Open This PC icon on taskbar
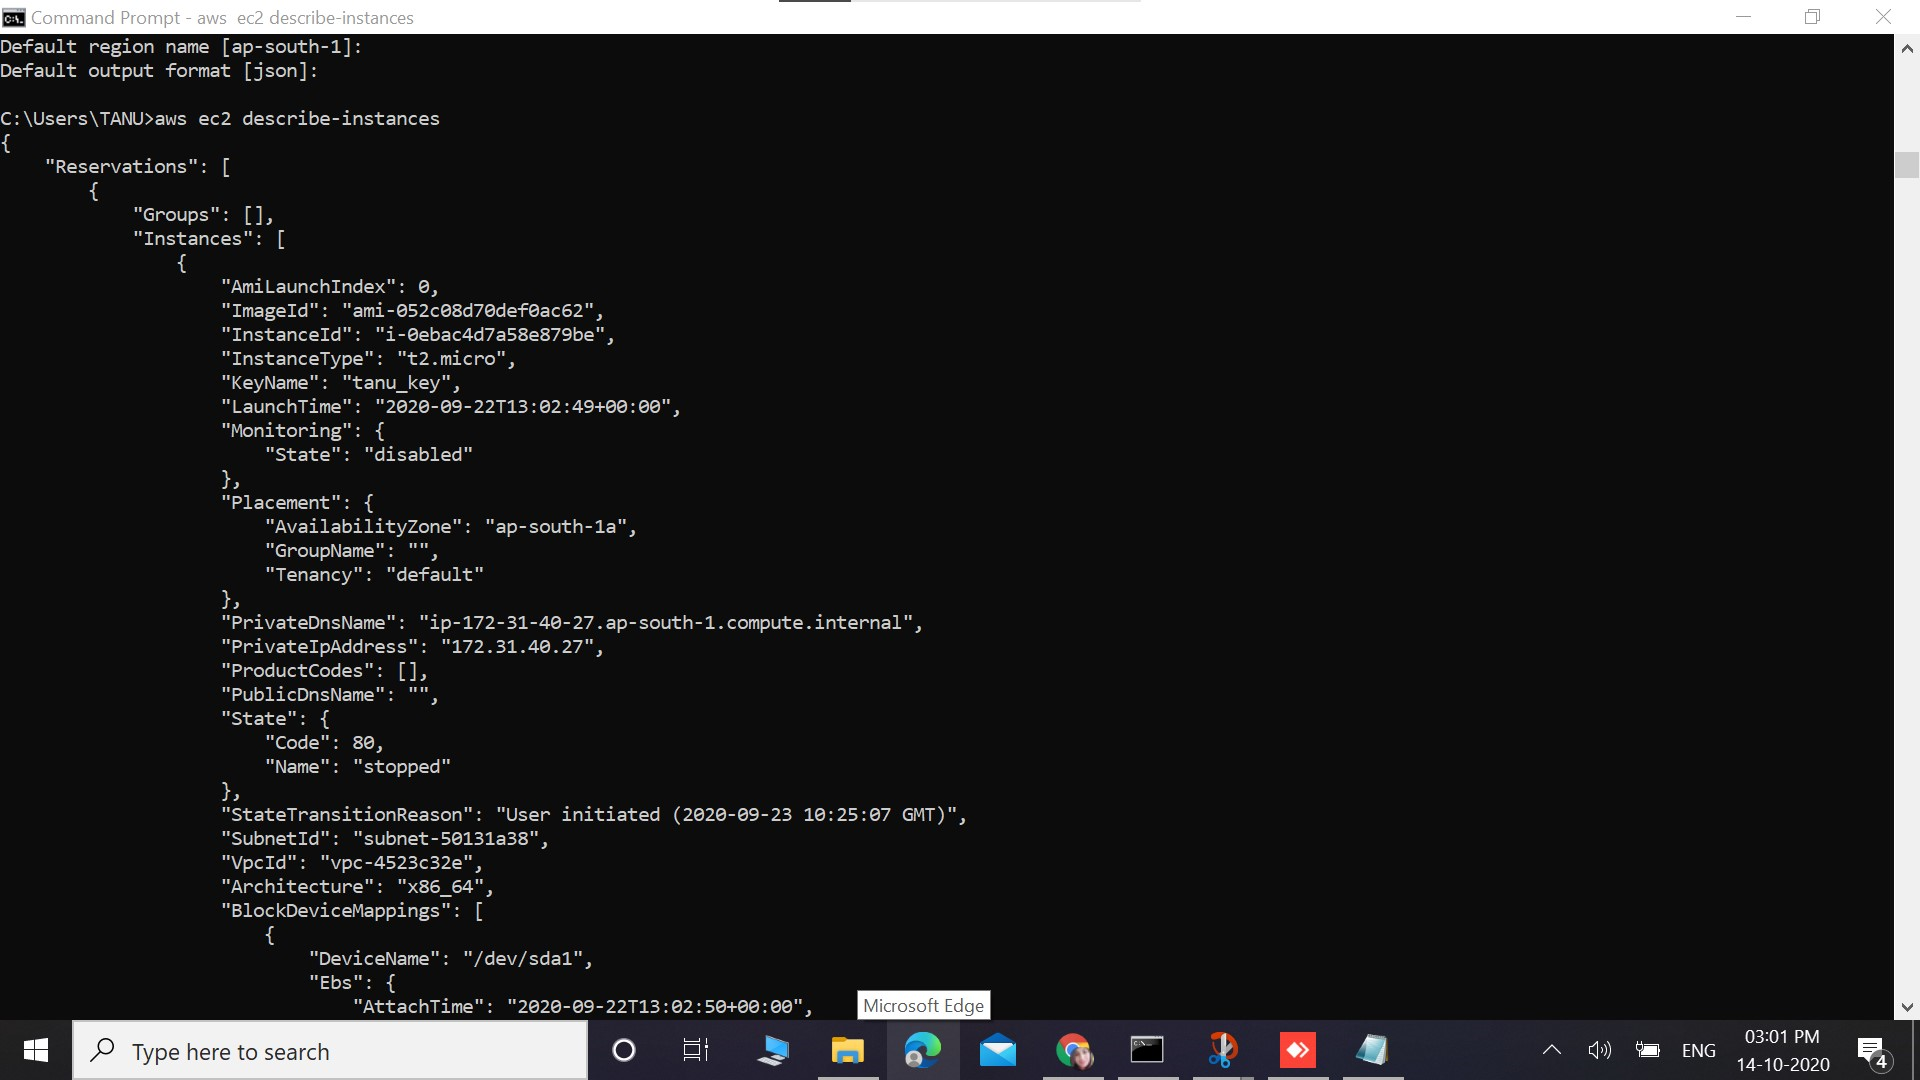The height and width of the screenshot is (1080, 1920). (772, 1050)
